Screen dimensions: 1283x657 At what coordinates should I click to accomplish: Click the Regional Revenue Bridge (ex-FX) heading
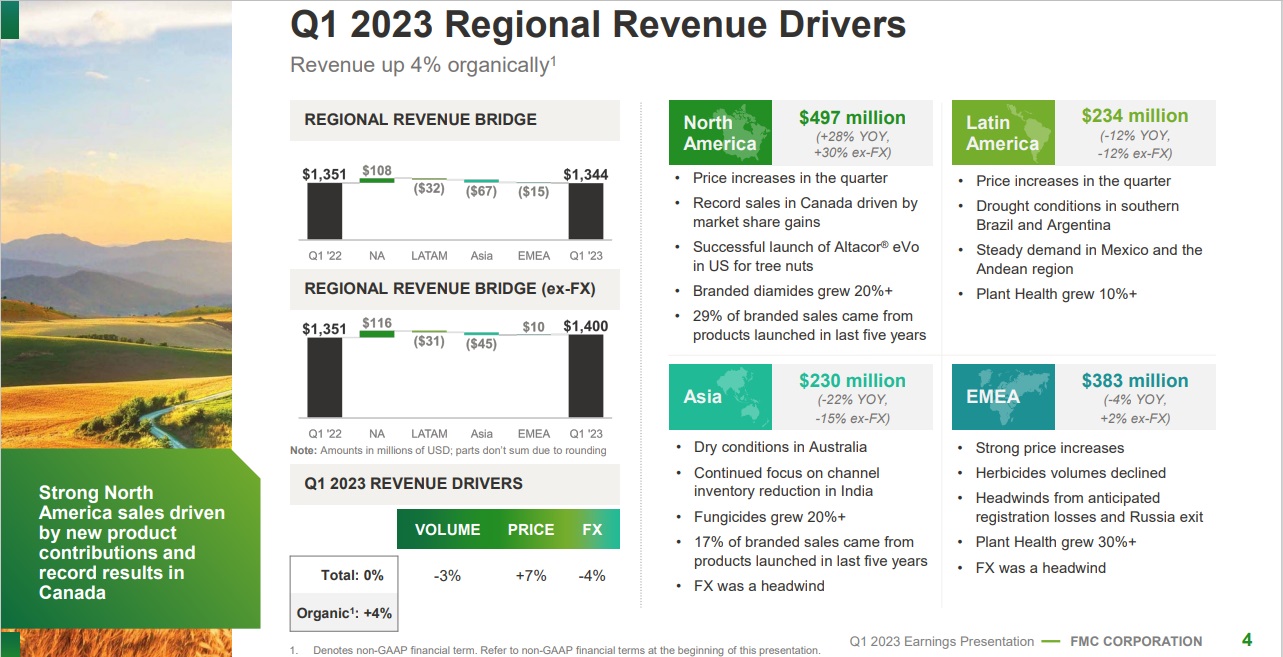[x=449, y=289]
